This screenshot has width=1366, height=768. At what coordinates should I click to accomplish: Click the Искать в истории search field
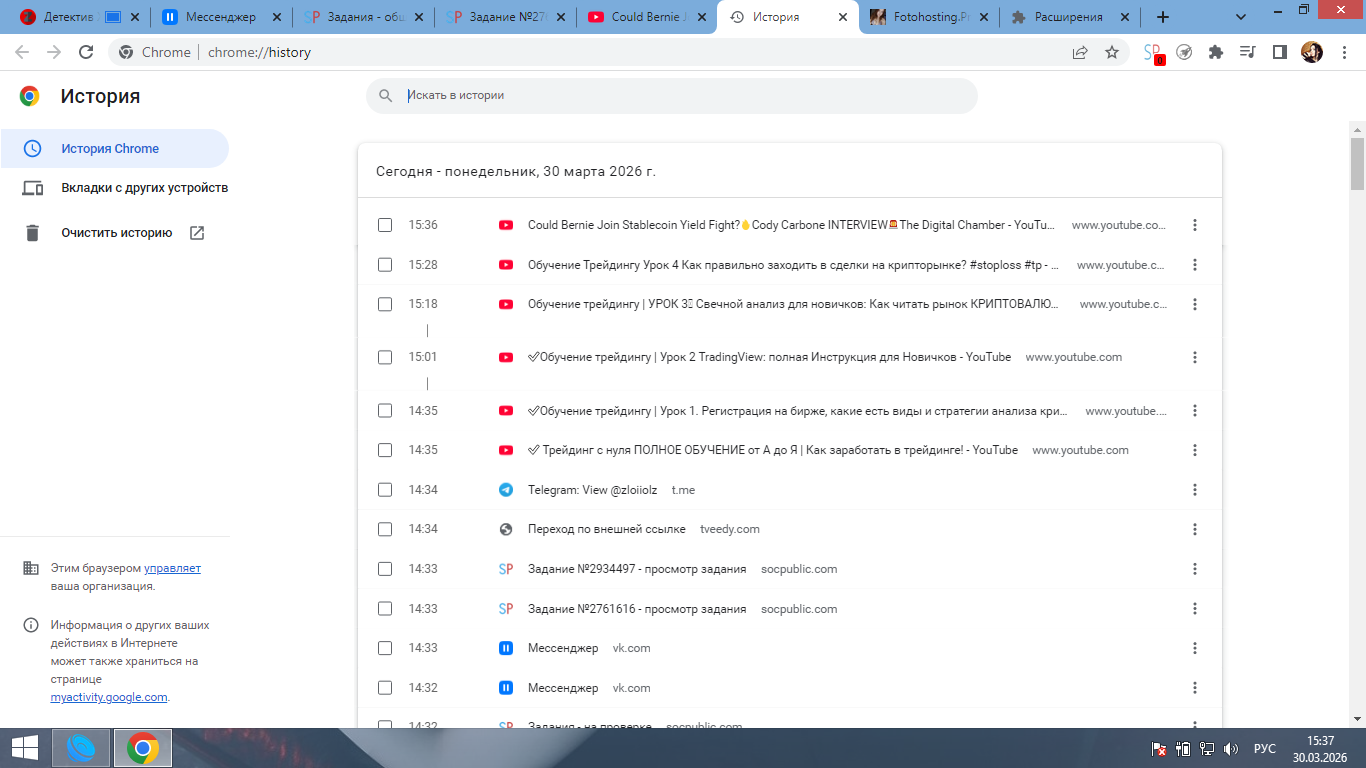coord(680,96)
